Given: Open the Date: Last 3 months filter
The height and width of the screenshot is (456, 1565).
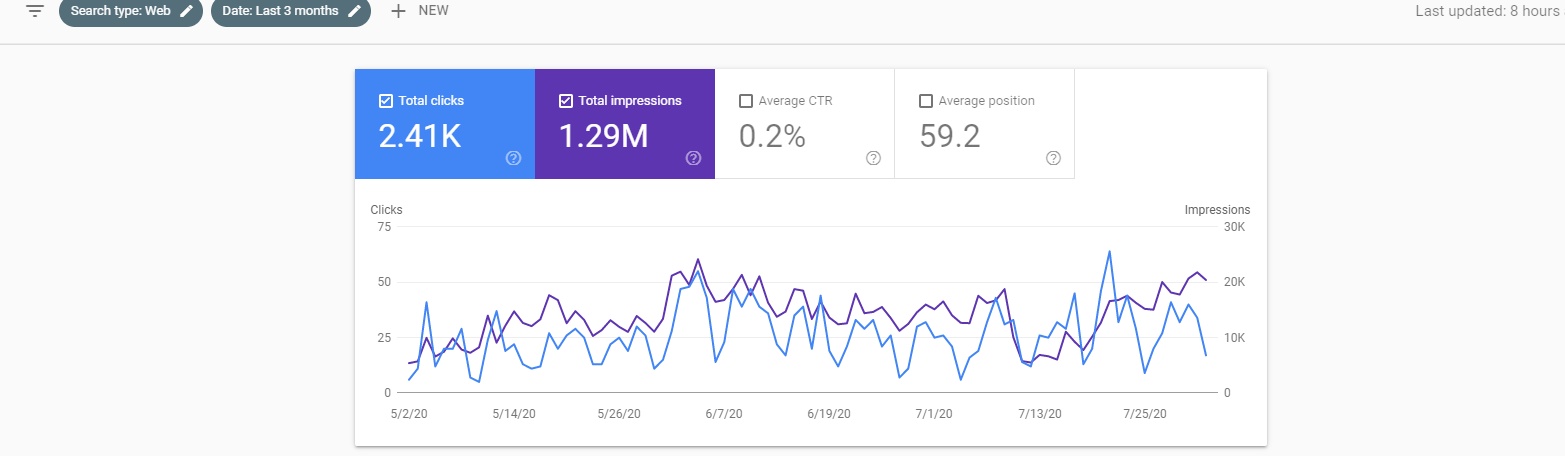Looking at the screenshot, I should [281, 11].
